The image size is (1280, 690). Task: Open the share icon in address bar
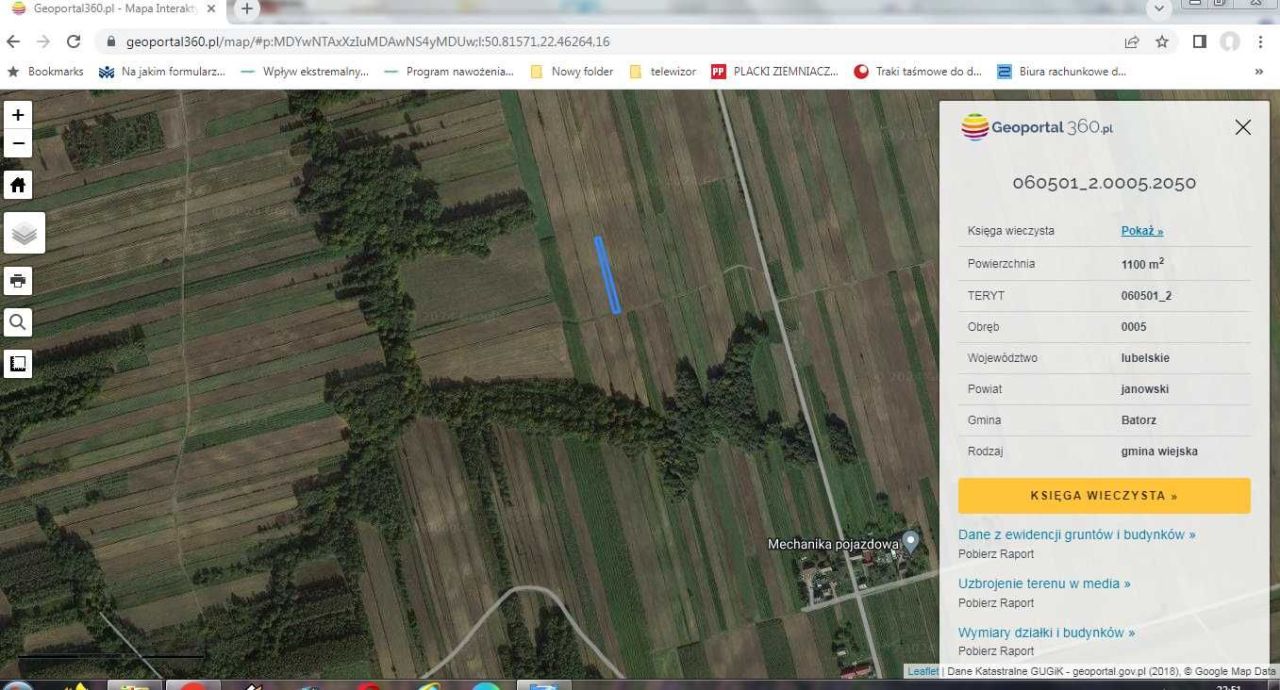click(x=1131, y=42)
